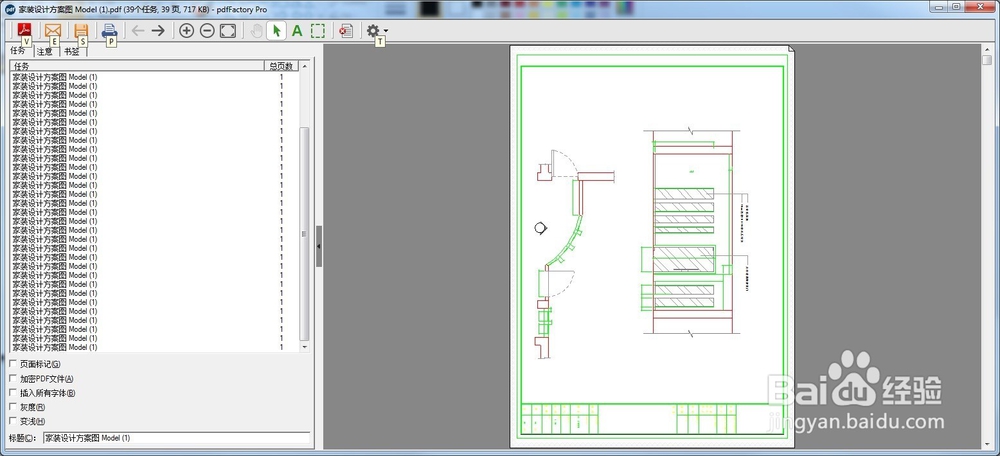The height and width of the screenshot is (456, 1000).
Task: Select the text tool marked A
Action: coord(297,31)
